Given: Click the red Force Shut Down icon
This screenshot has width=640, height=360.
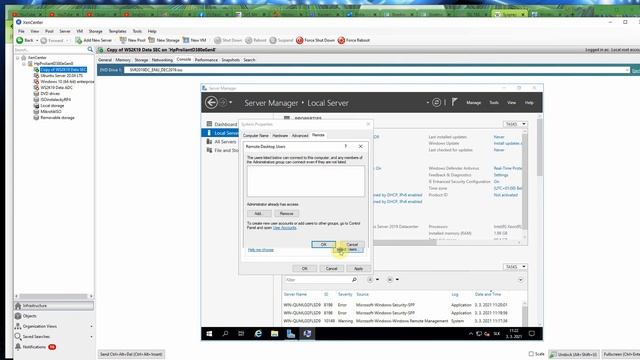Looking at the screenshot, I should click(300, 40).
